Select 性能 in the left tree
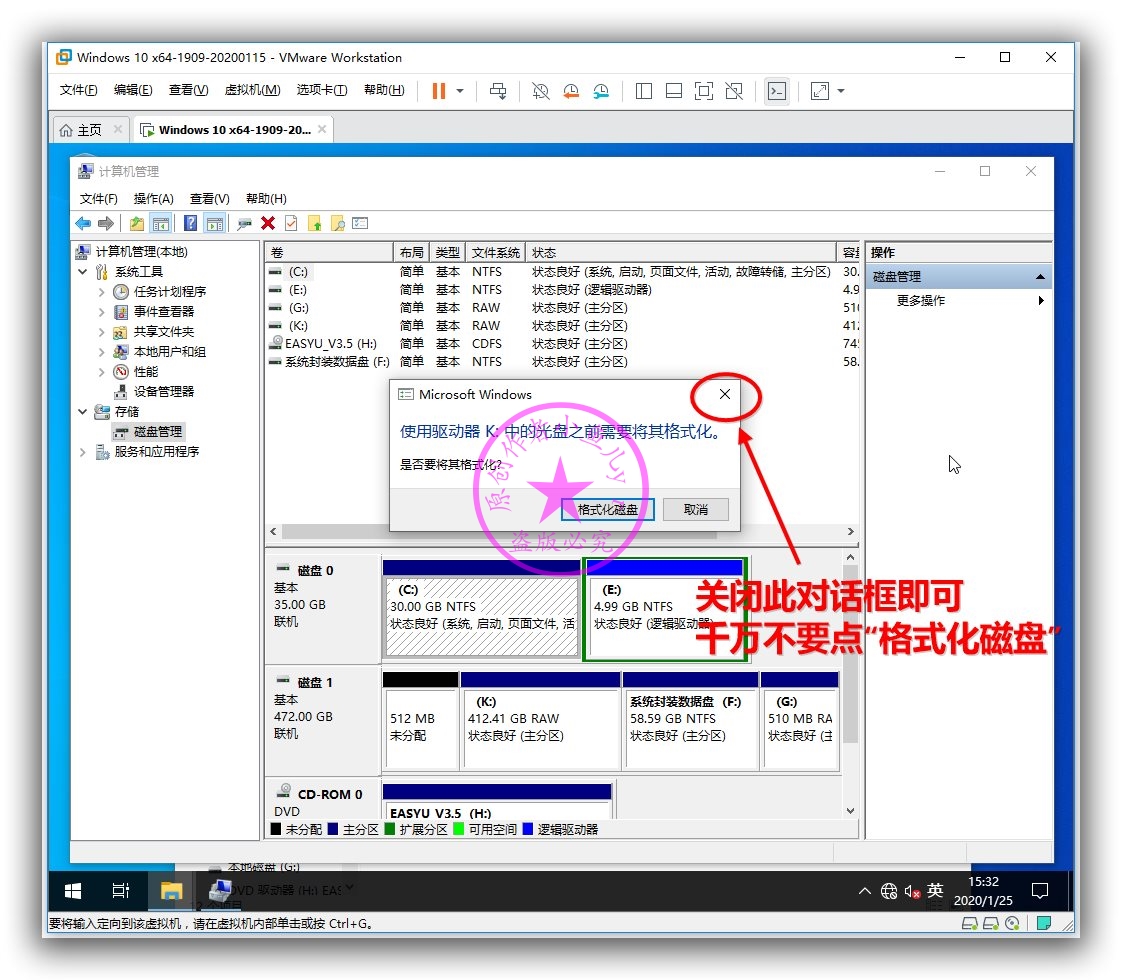Image resolution: width=1122 pixels, height=980 pixels. pyautogui.click(x=146, y=372)
